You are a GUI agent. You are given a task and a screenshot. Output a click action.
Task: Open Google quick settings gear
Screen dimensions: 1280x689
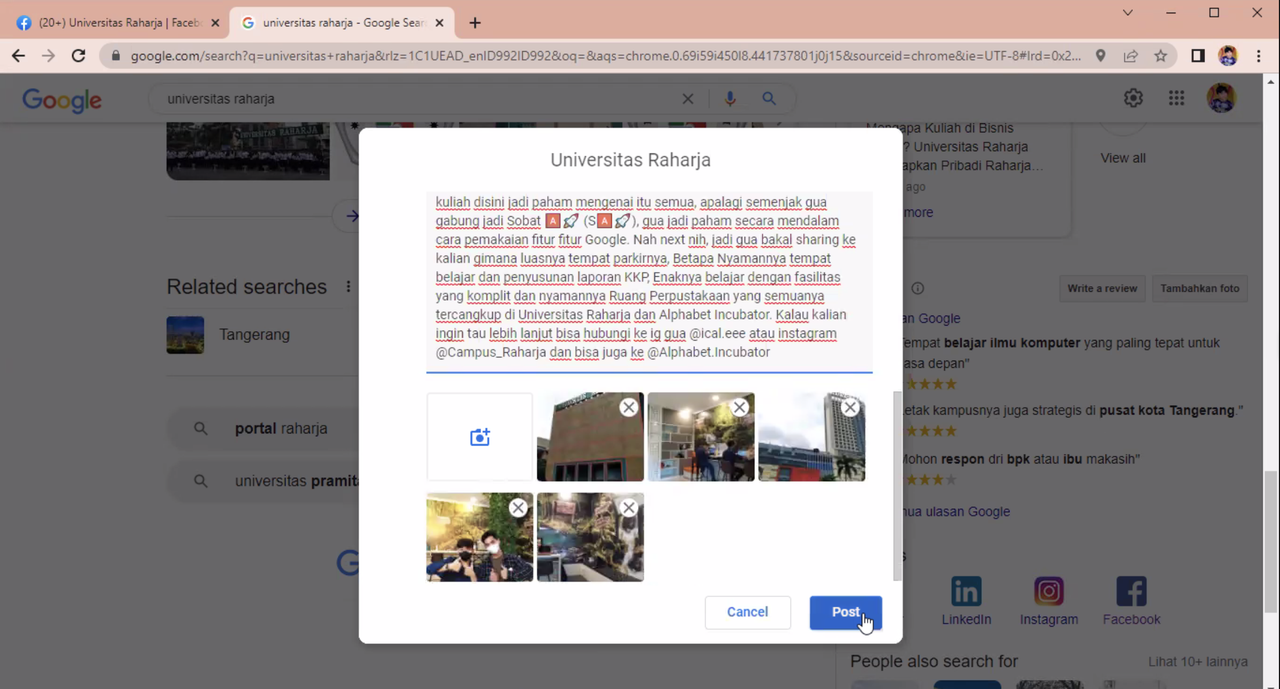[x=1133, y=98]
